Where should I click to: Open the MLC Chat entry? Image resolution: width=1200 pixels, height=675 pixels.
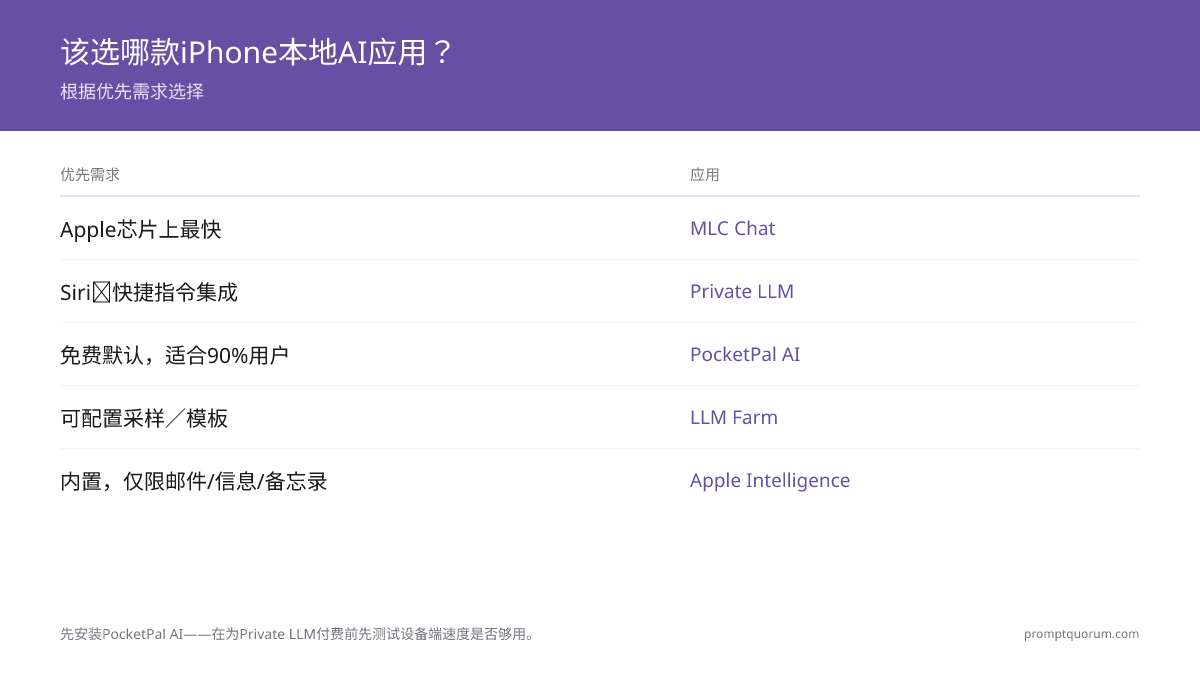733,228
